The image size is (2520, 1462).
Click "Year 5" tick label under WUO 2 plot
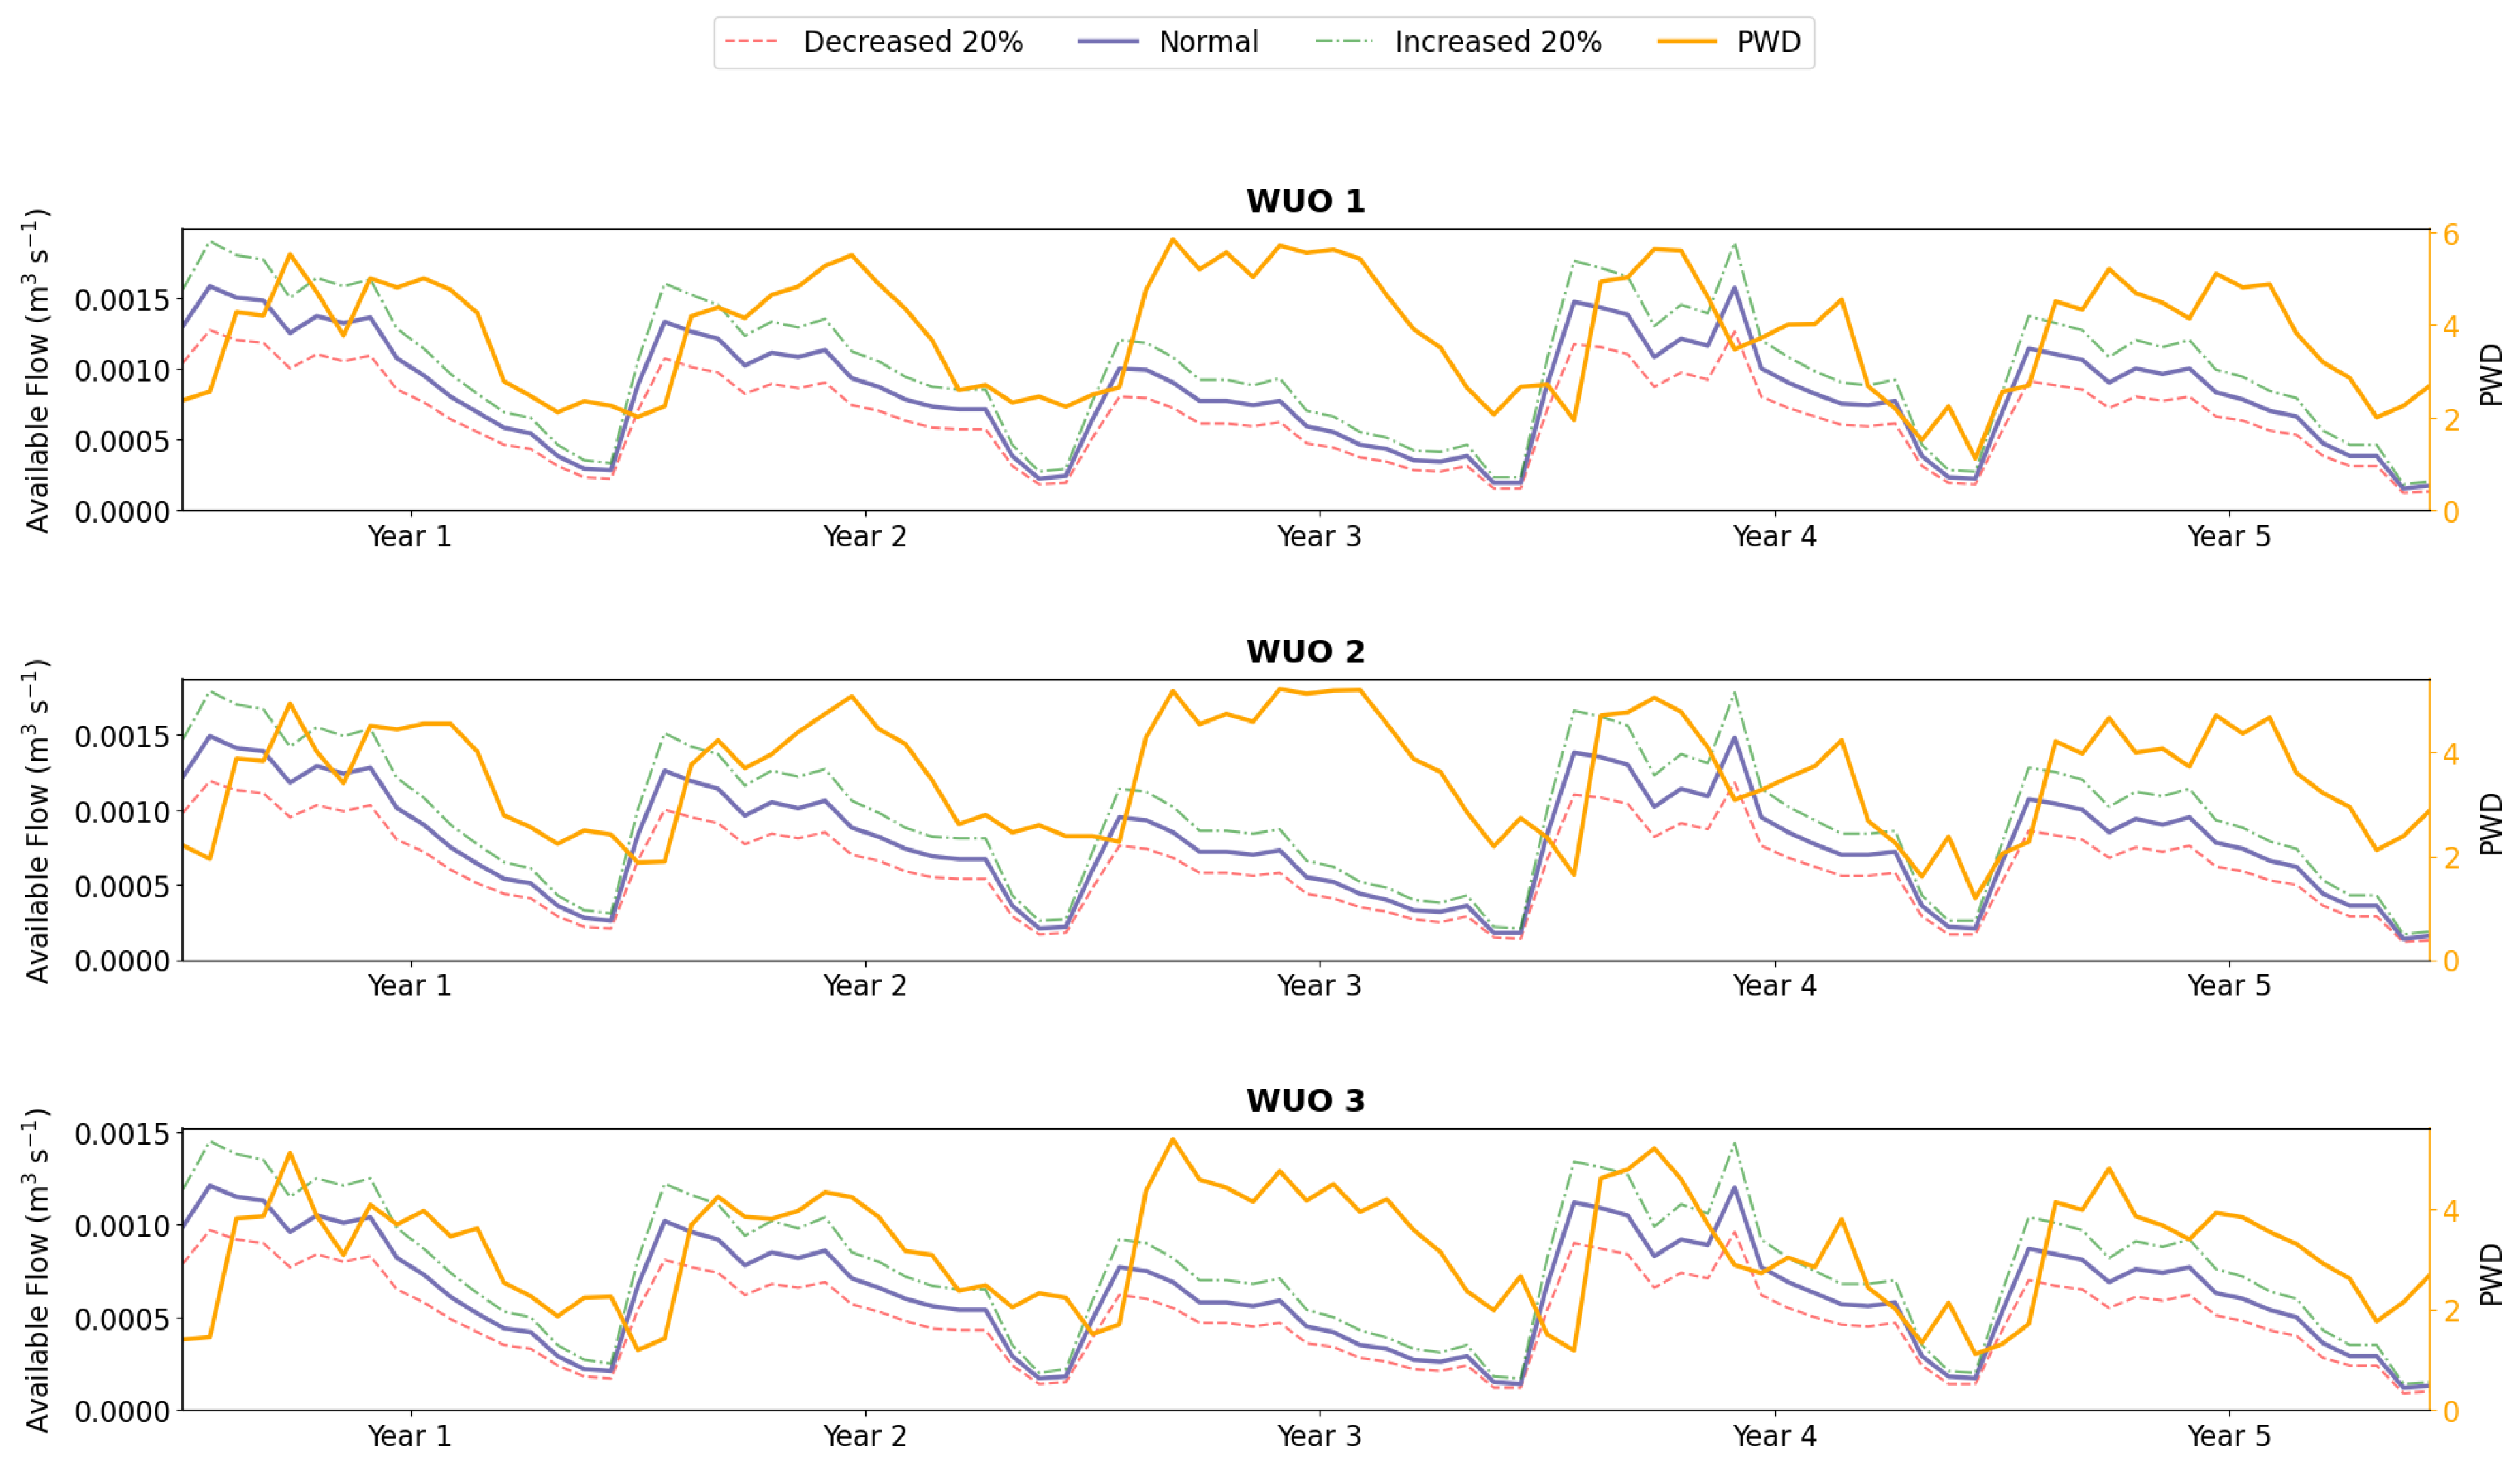(2229, 986)
